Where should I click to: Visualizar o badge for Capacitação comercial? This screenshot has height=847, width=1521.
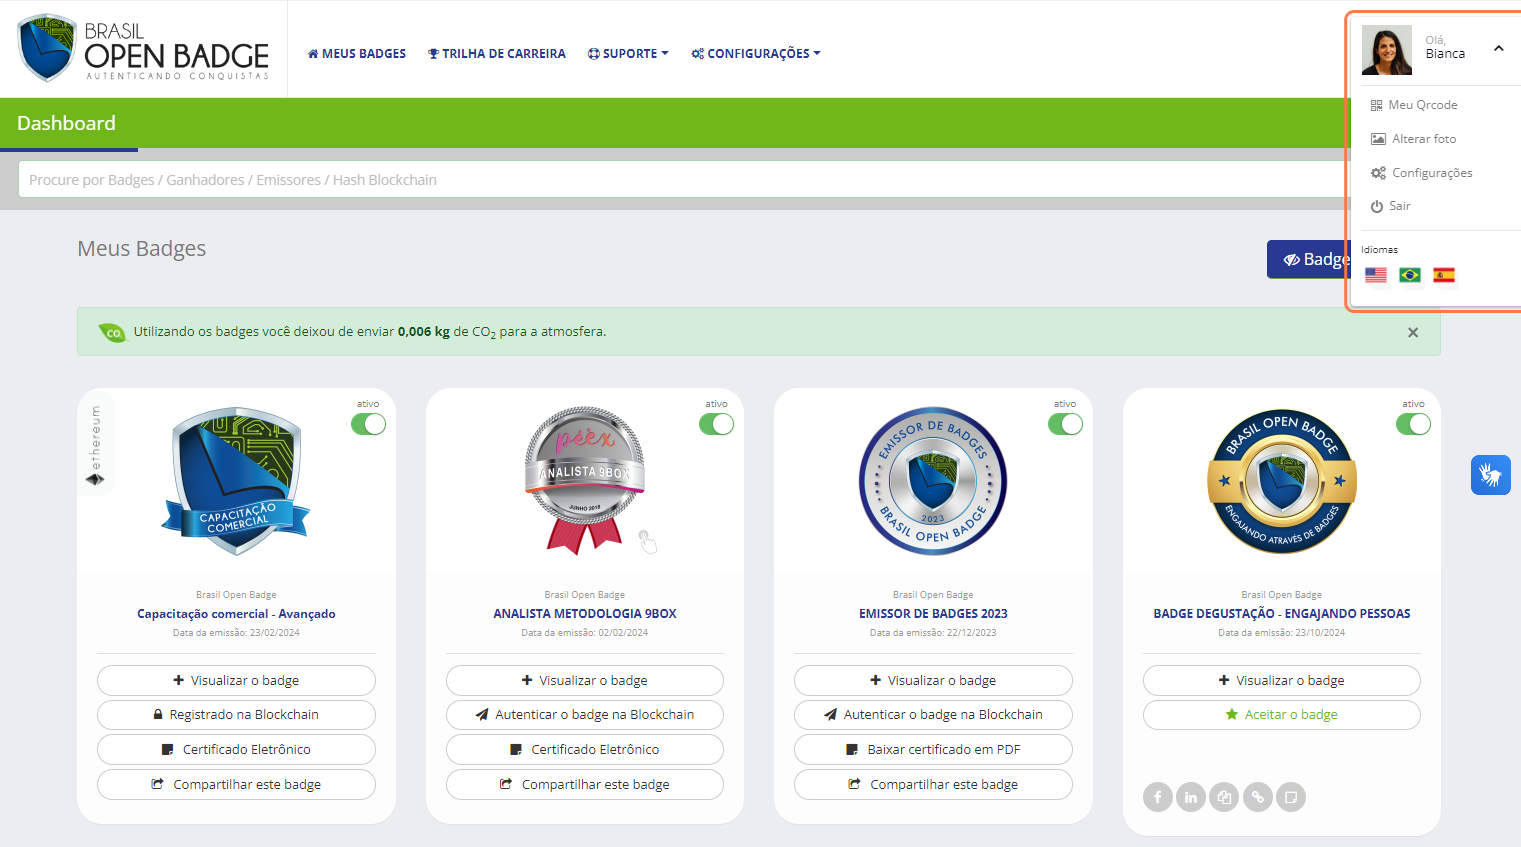[236, 680]
